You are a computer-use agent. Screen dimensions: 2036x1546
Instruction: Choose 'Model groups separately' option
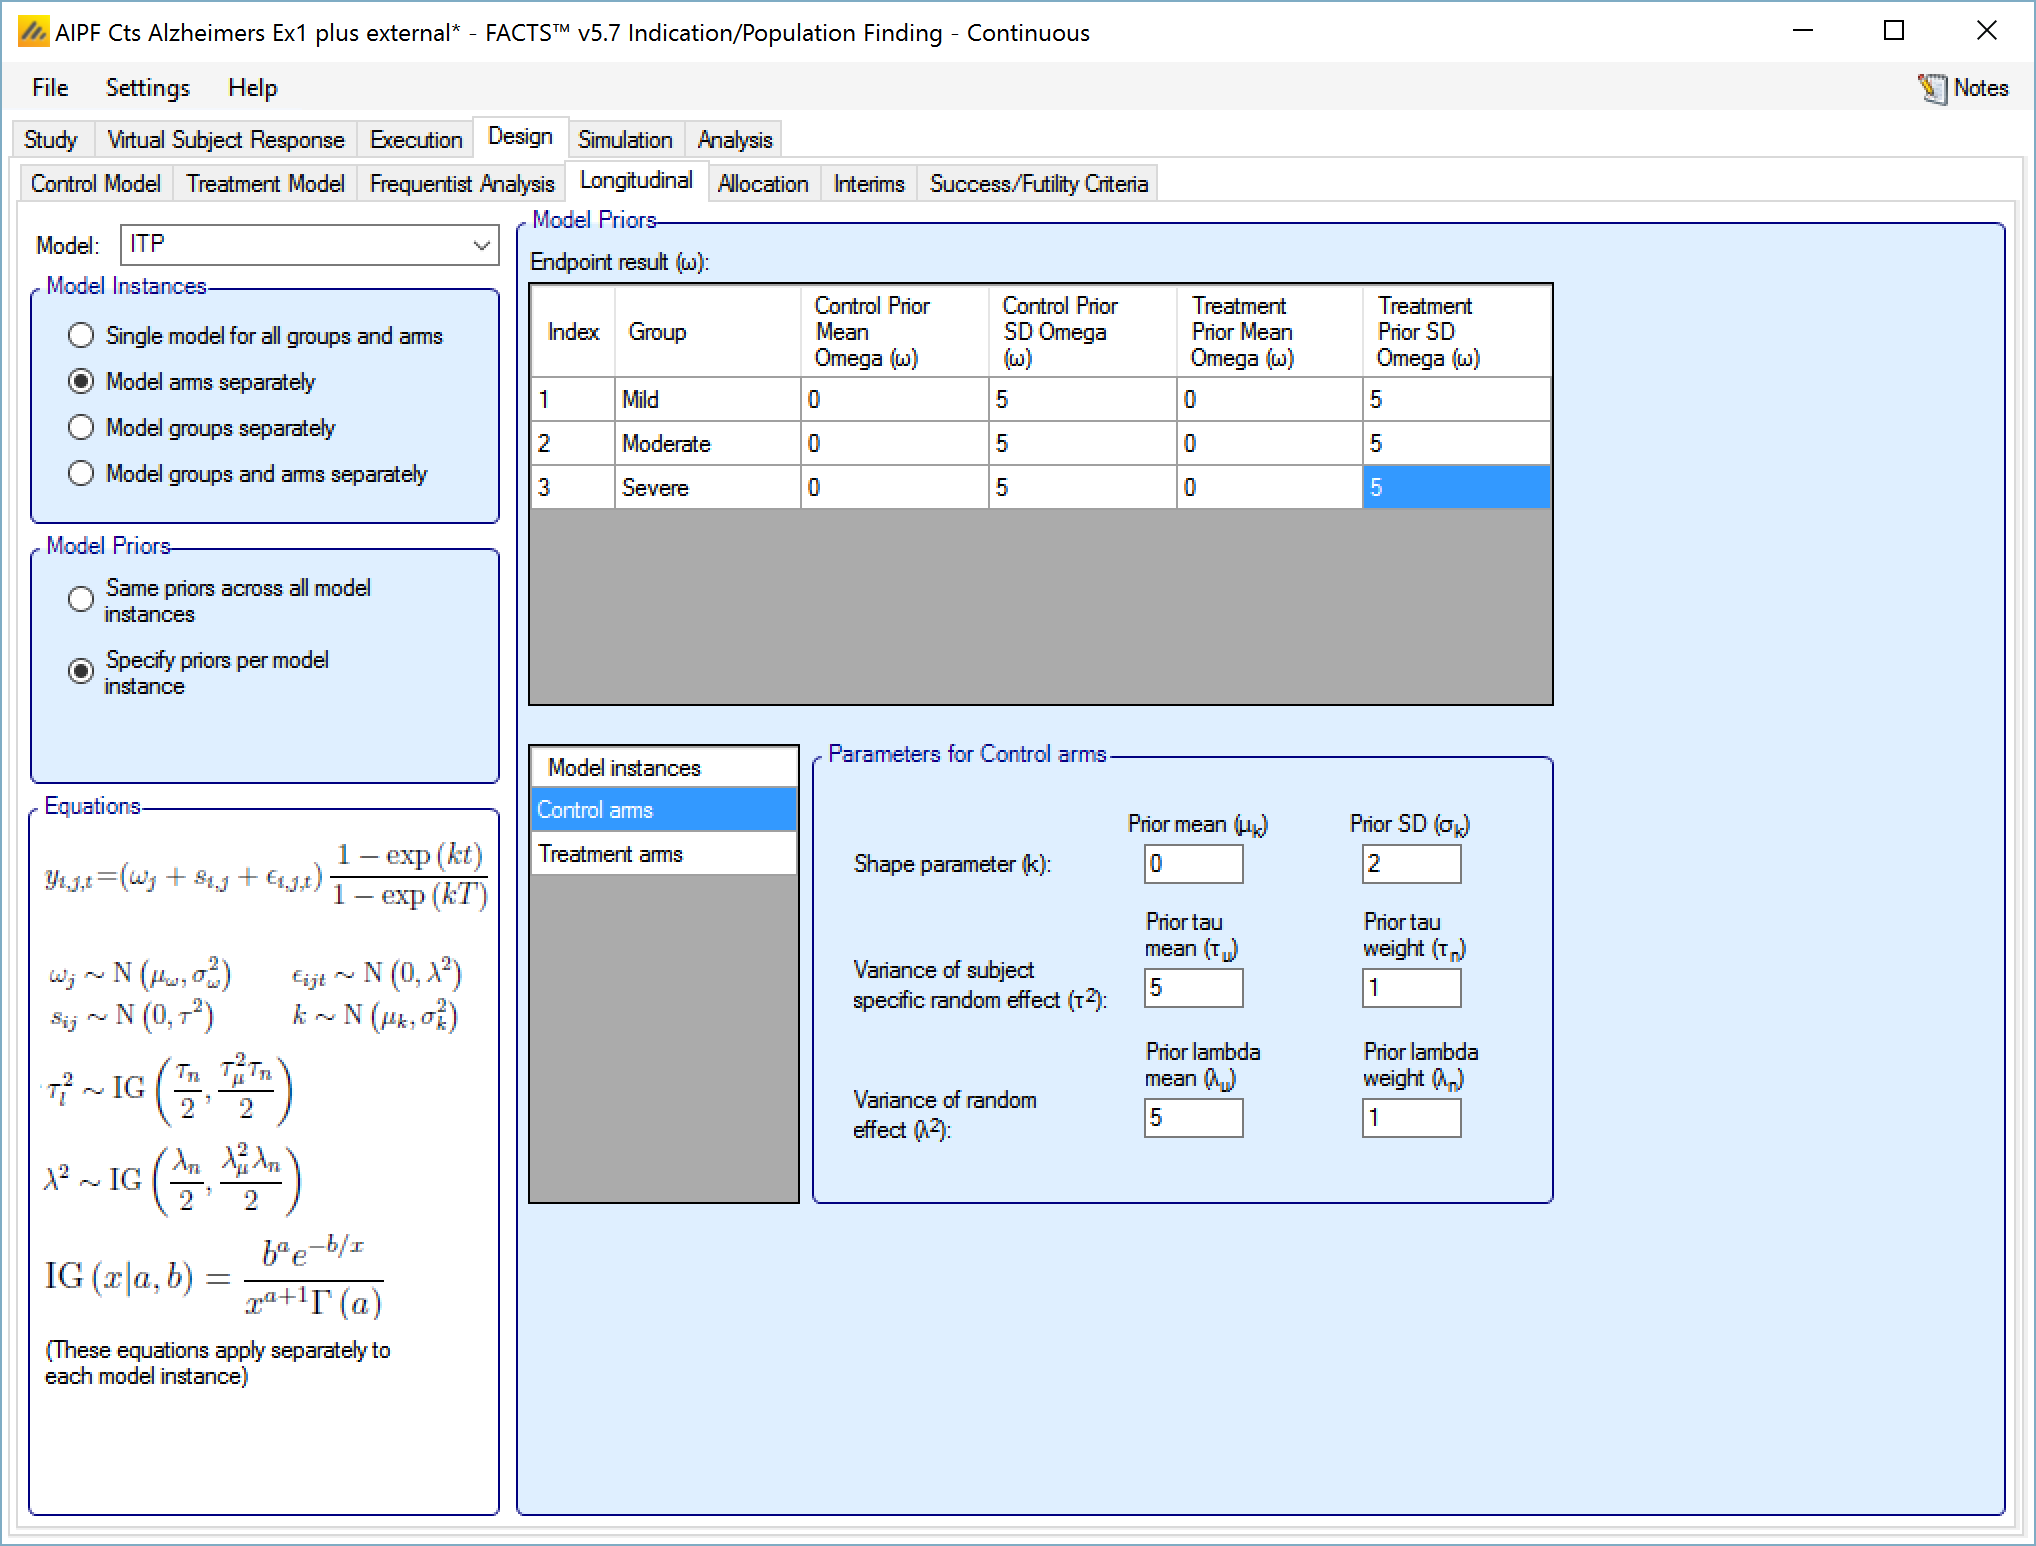[81, 428]
